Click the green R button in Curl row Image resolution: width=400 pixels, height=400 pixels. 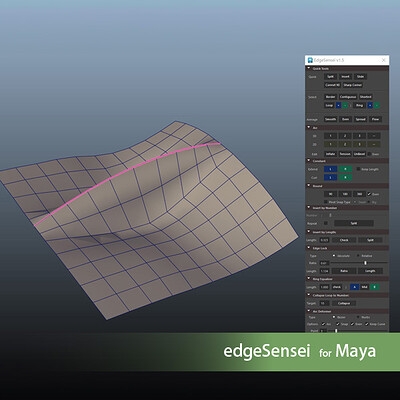pyautogui.click(x=345, y=178)
